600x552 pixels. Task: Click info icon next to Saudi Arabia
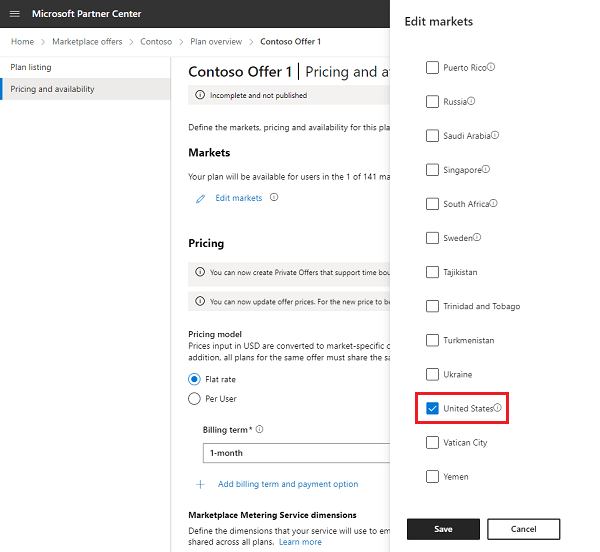[495, 135]
